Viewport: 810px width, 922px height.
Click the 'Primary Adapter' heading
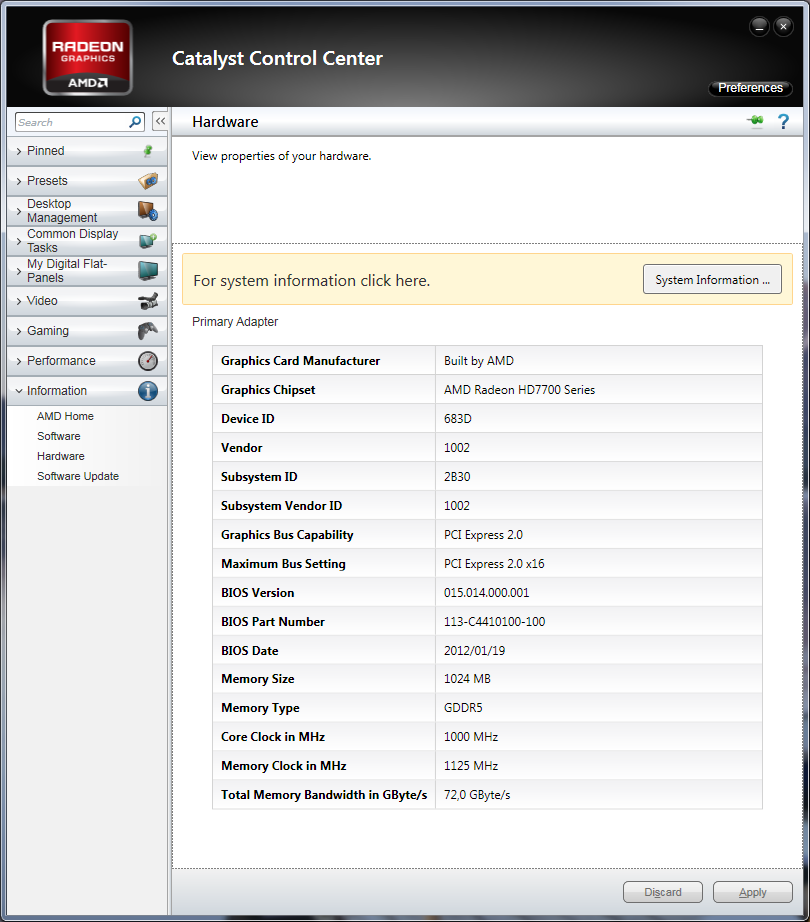(235, 322)
